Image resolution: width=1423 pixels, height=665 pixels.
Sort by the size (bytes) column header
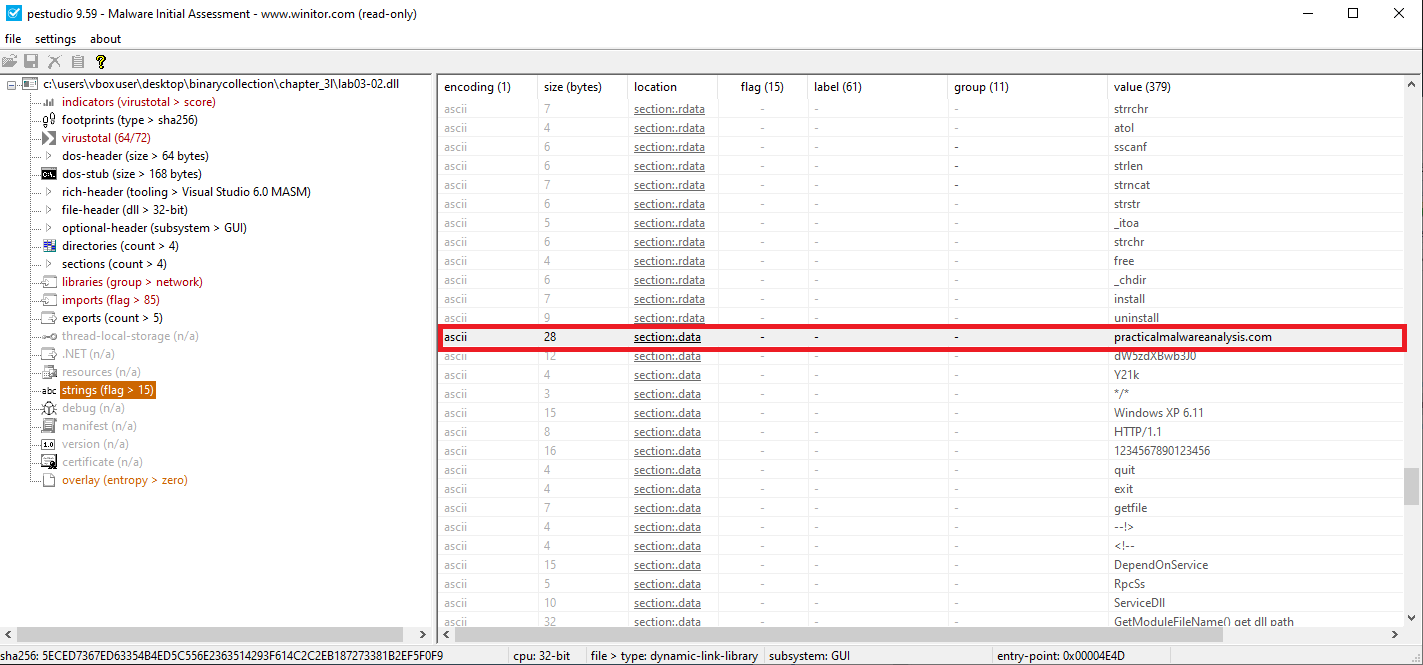(x=572, y=87)
